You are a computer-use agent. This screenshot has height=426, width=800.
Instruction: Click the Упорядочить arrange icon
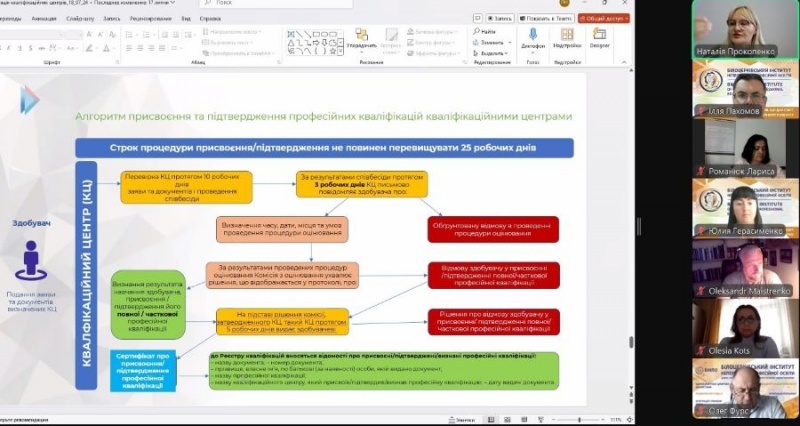click(361, 38)
